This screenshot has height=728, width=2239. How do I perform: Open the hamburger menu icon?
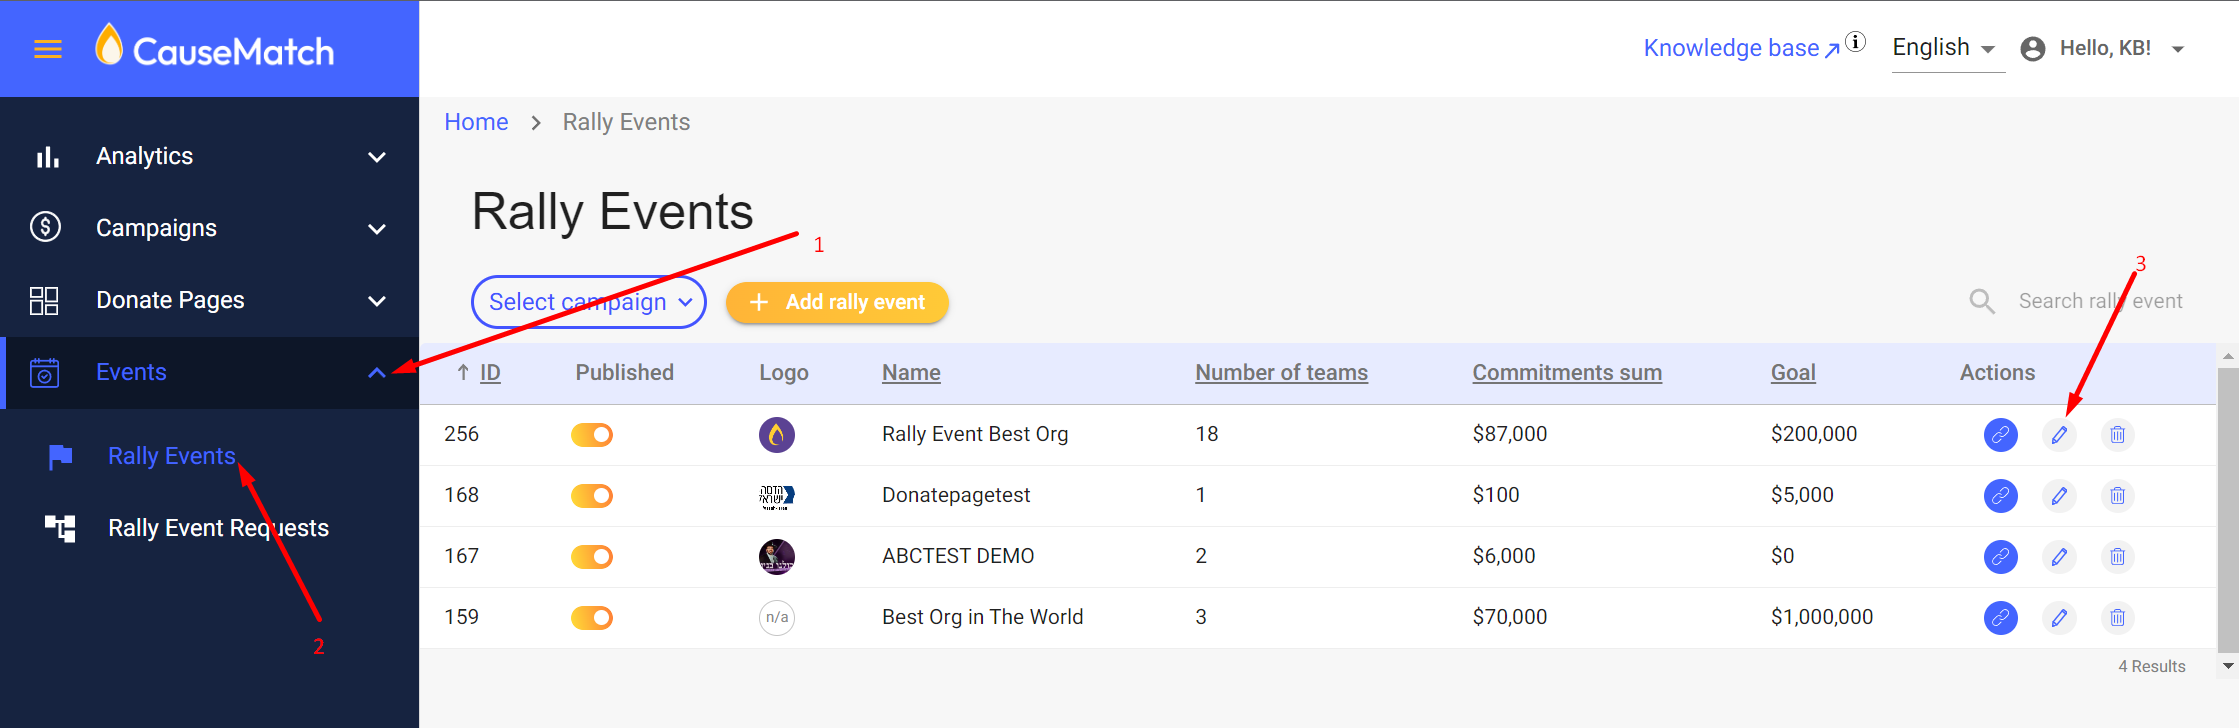pos(48,49)
